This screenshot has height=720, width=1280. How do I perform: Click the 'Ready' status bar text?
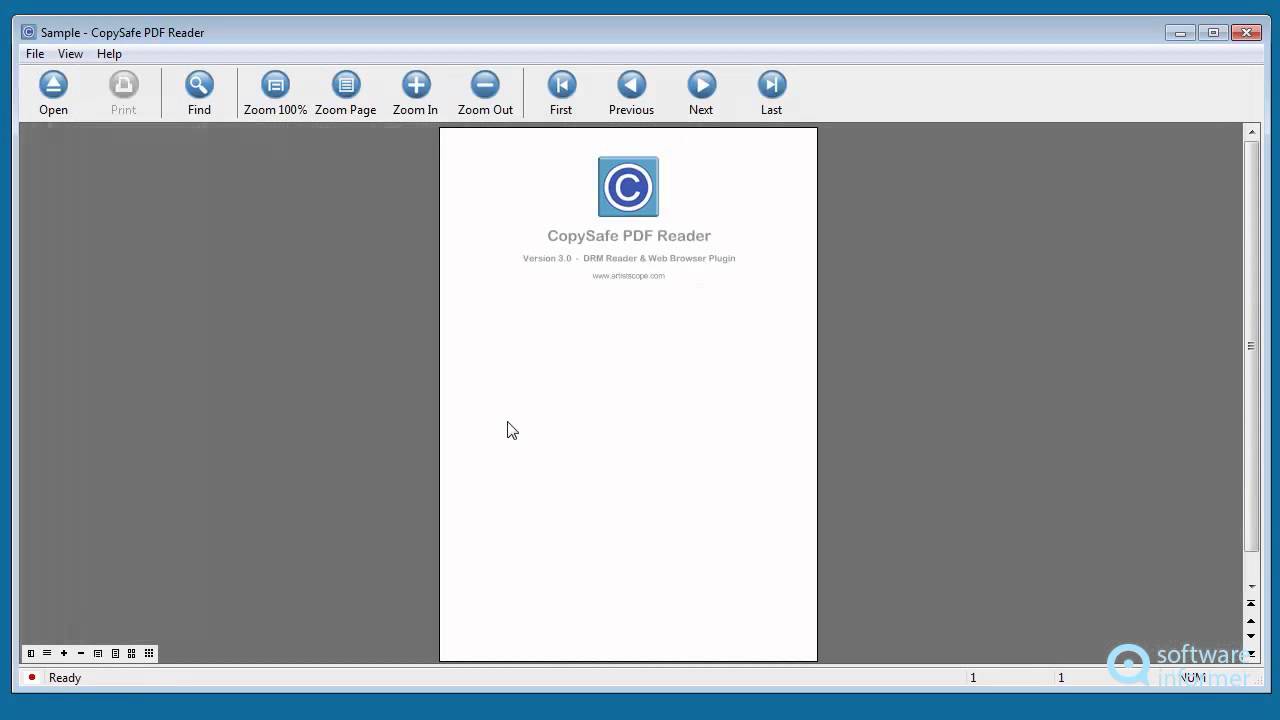click(65, 678)
